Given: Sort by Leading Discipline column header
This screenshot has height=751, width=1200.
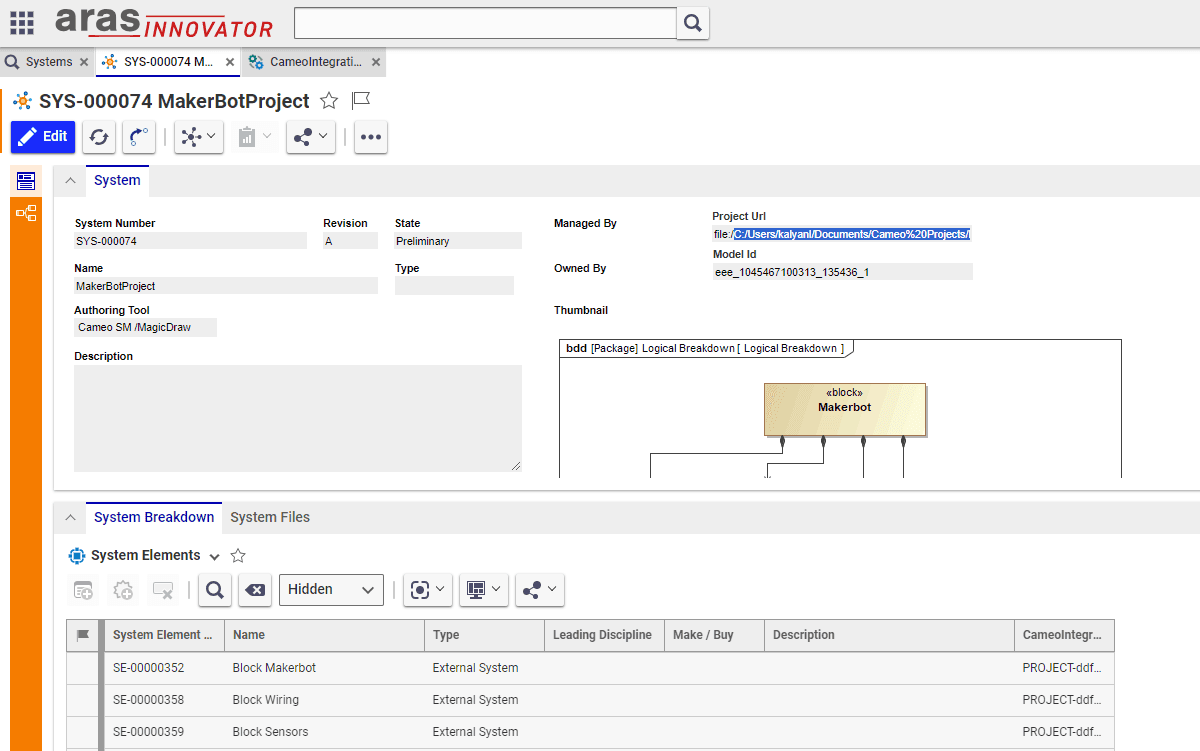Looking at the screenshot, I should (604, 635).
